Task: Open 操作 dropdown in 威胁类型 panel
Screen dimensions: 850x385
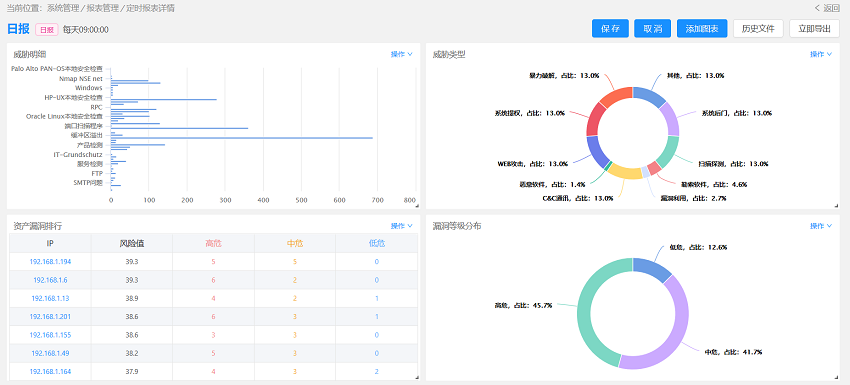Action: pos(821,54)
